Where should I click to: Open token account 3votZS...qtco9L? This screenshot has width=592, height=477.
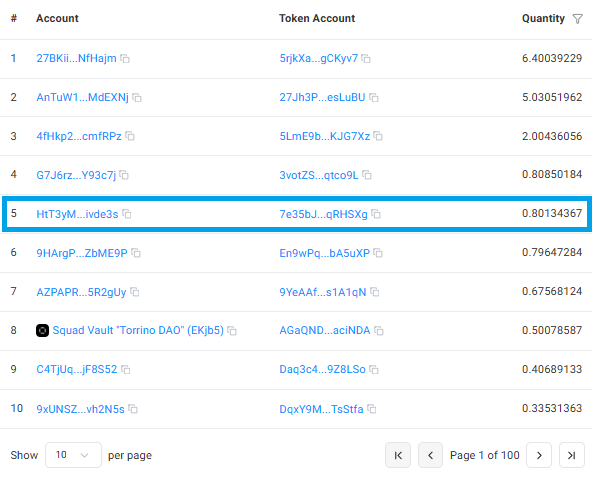[x=319, y=175]
